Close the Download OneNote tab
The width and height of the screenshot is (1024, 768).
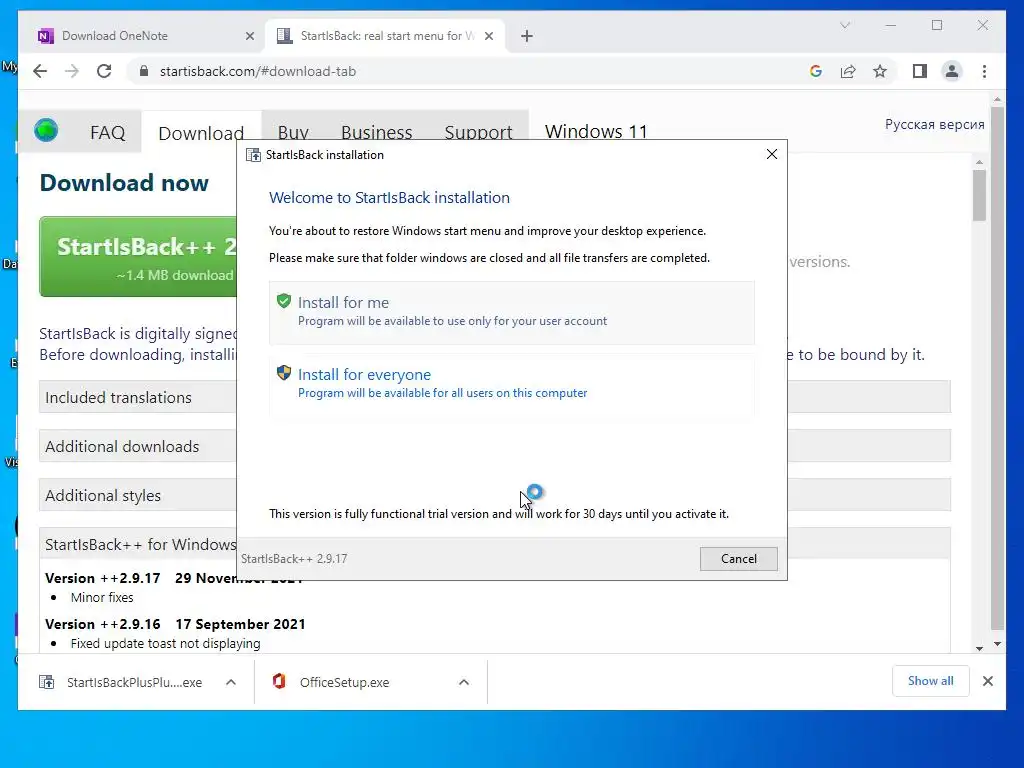point(249,36)
